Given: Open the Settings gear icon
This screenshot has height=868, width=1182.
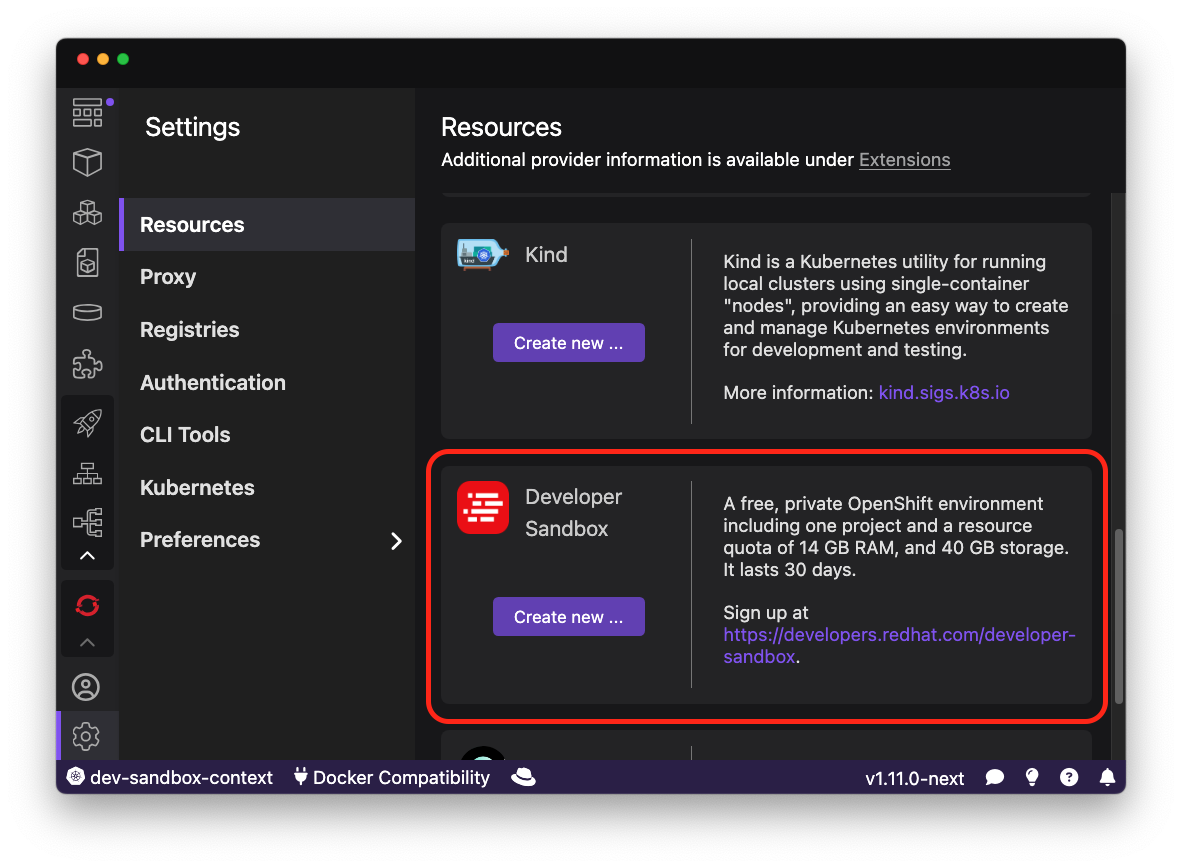Looking at the screenshot, I should pos(86,736).
